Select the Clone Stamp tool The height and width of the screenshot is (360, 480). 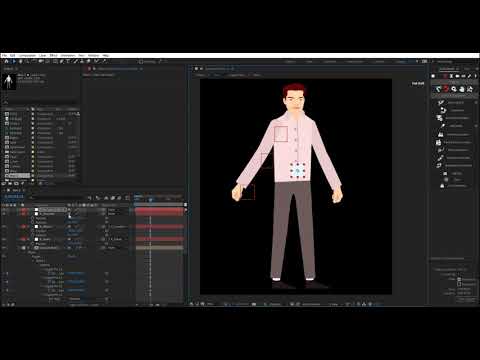(82, 61)
